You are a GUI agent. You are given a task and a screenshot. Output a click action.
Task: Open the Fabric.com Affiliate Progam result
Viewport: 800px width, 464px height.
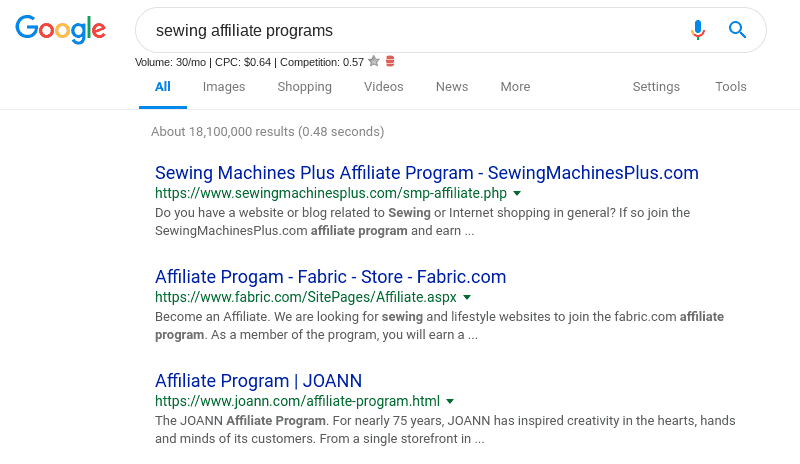pyautogui.click(x=331, y=277)
